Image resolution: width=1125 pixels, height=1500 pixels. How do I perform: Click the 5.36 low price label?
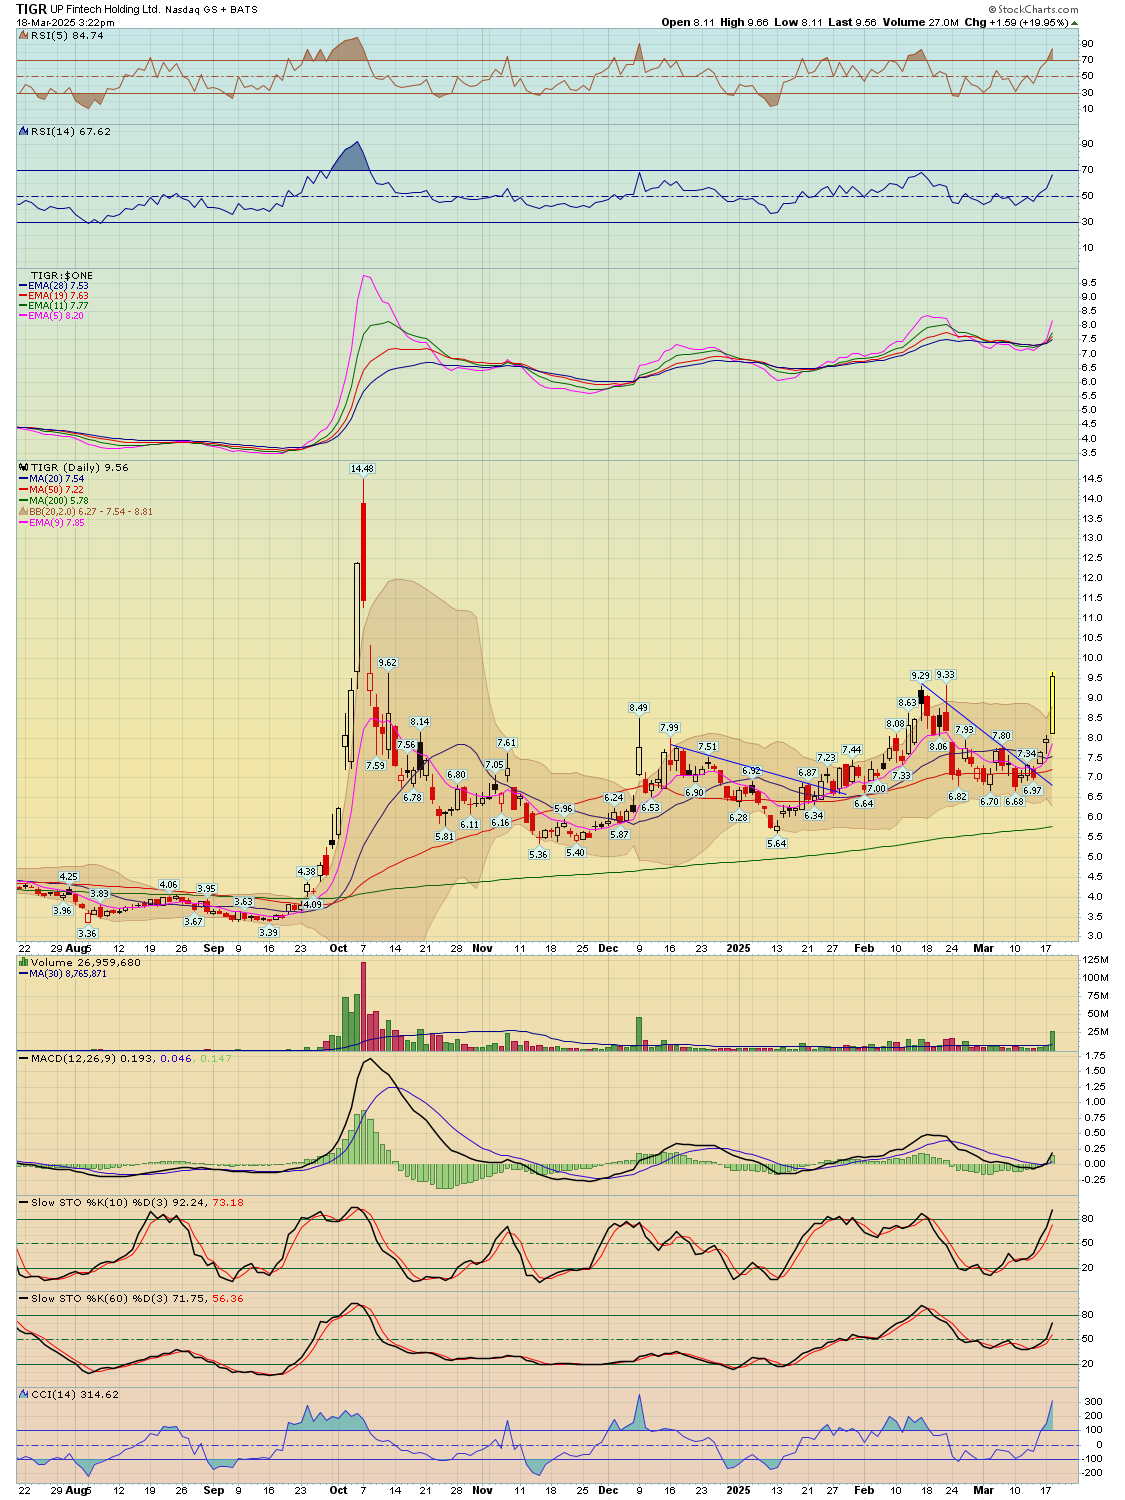pyautogui.click(x=538, y=855)
